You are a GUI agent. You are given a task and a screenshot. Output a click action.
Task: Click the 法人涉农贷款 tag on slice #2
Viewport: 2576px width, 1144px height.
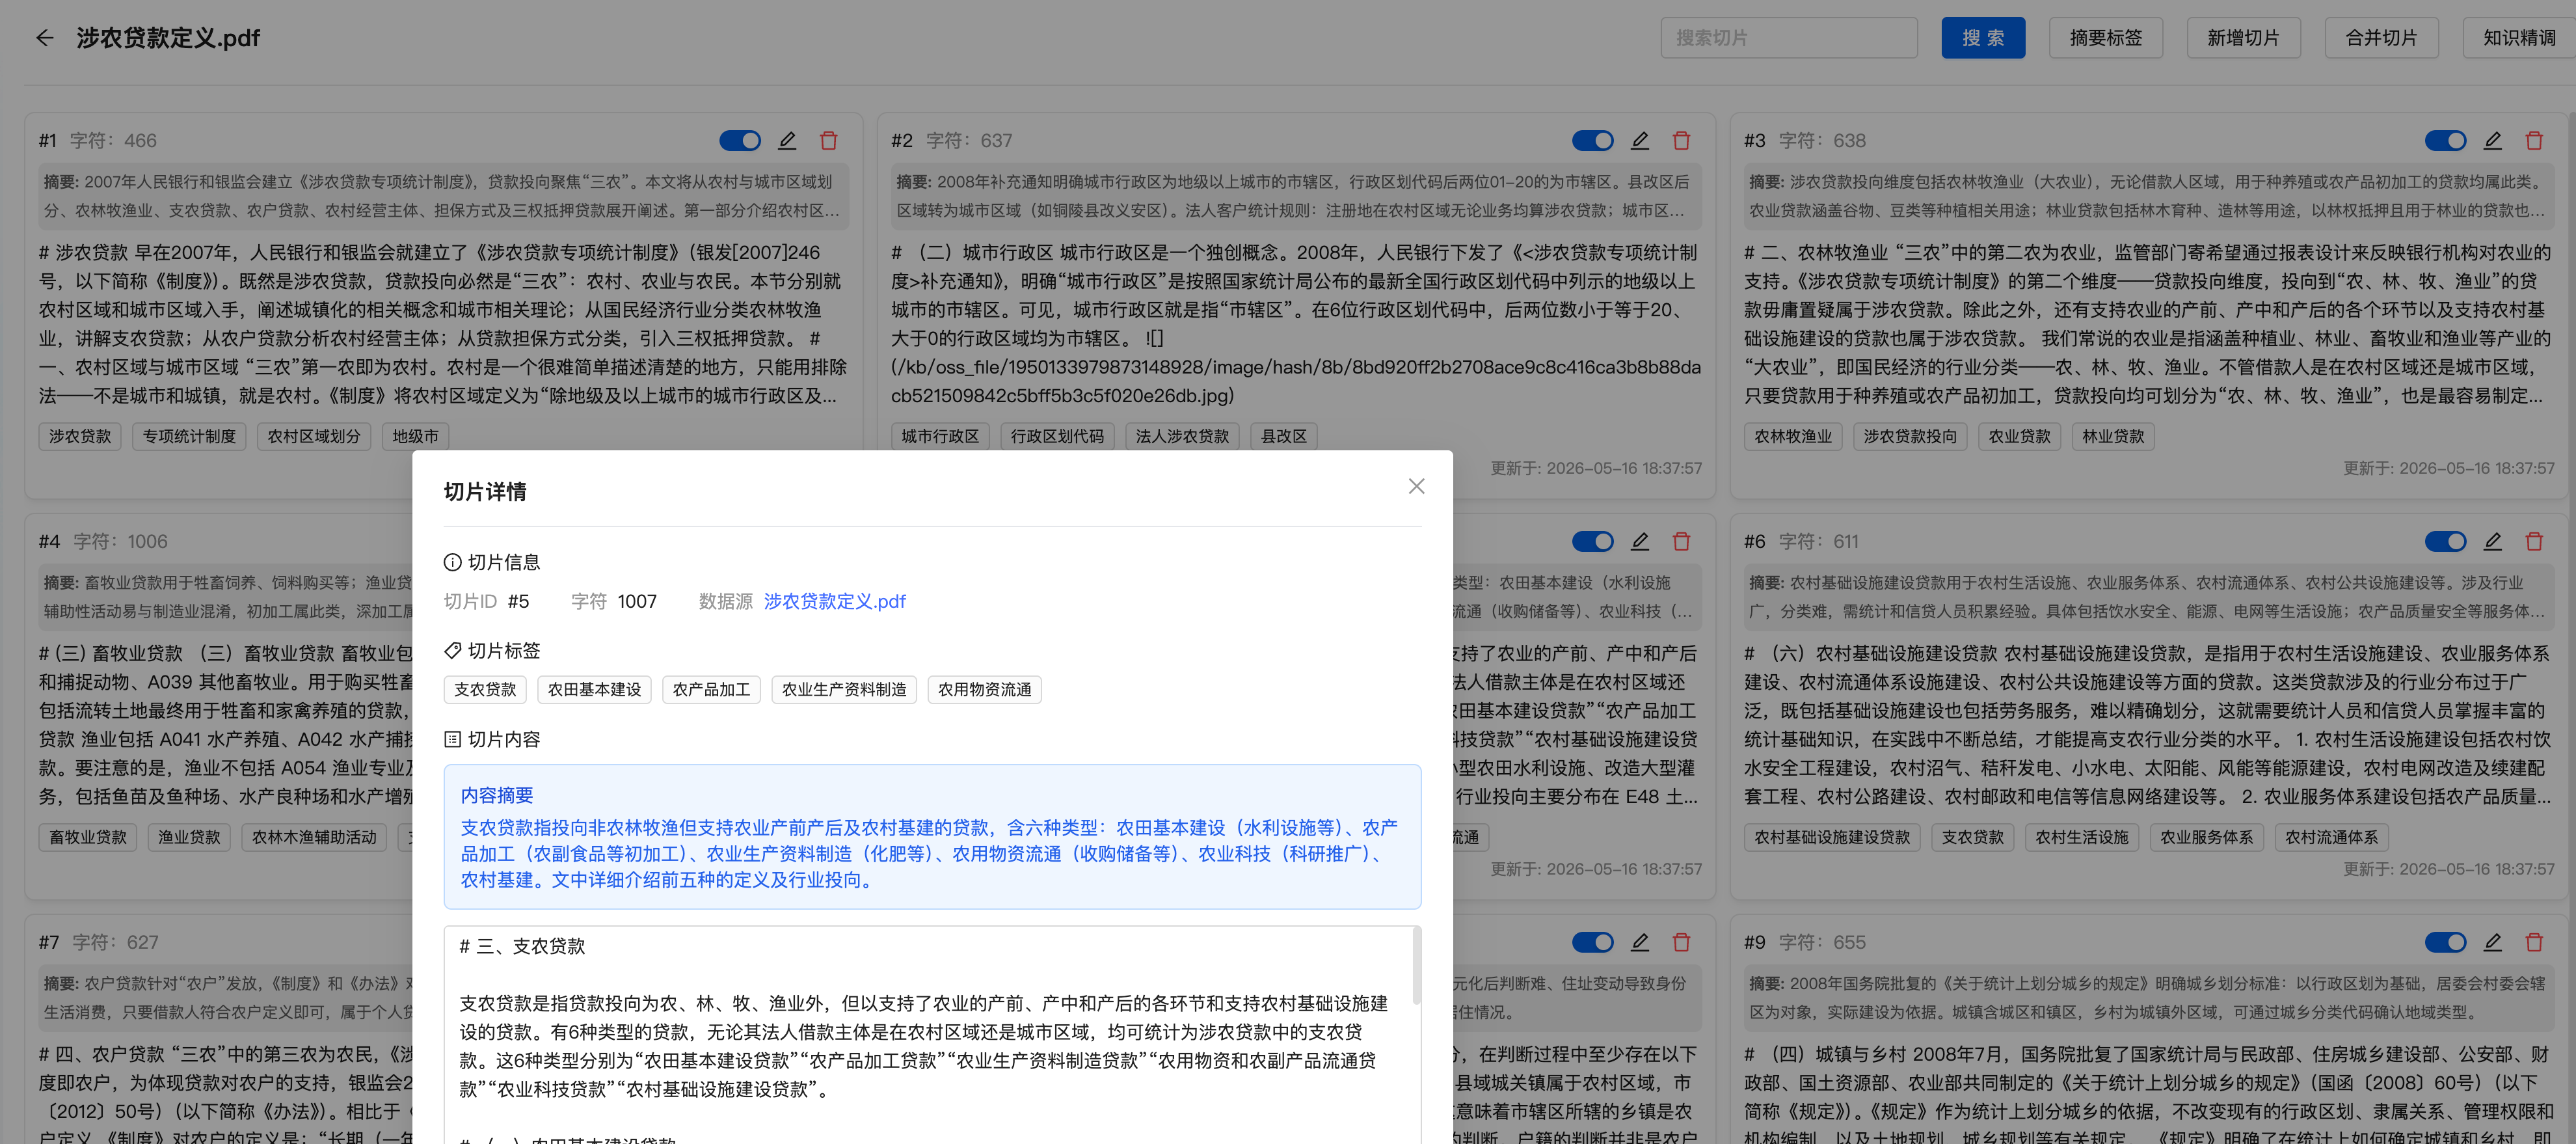tap(1182, 437)
